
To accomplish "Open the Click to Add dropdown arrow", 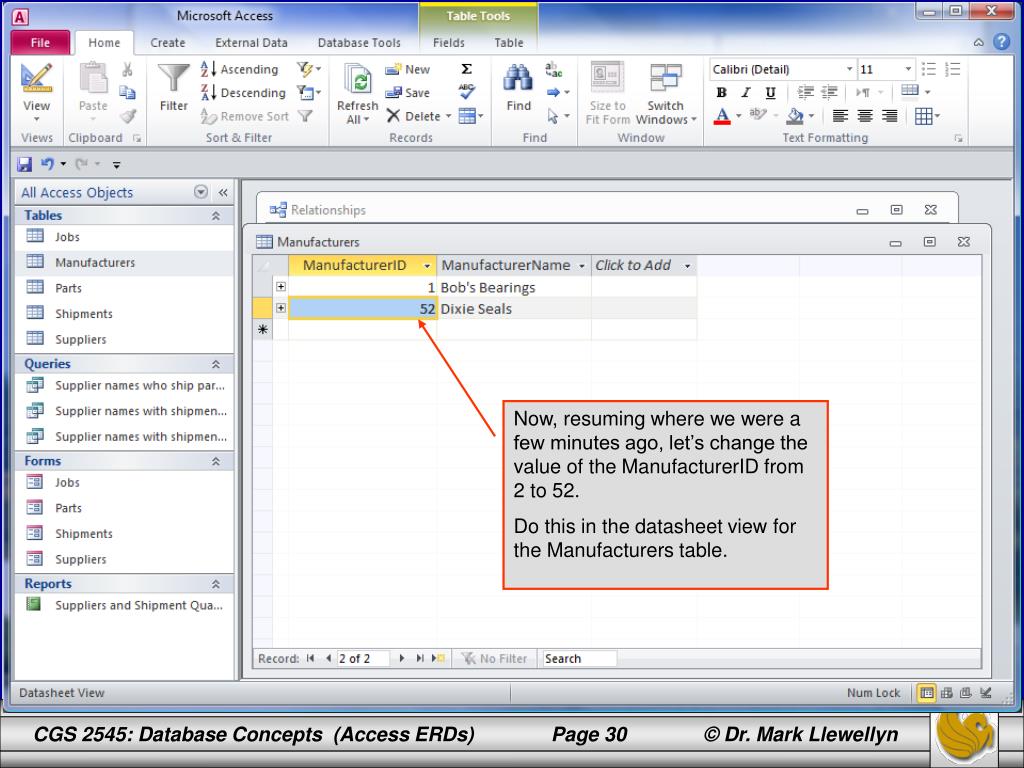I will pos(687,266).
